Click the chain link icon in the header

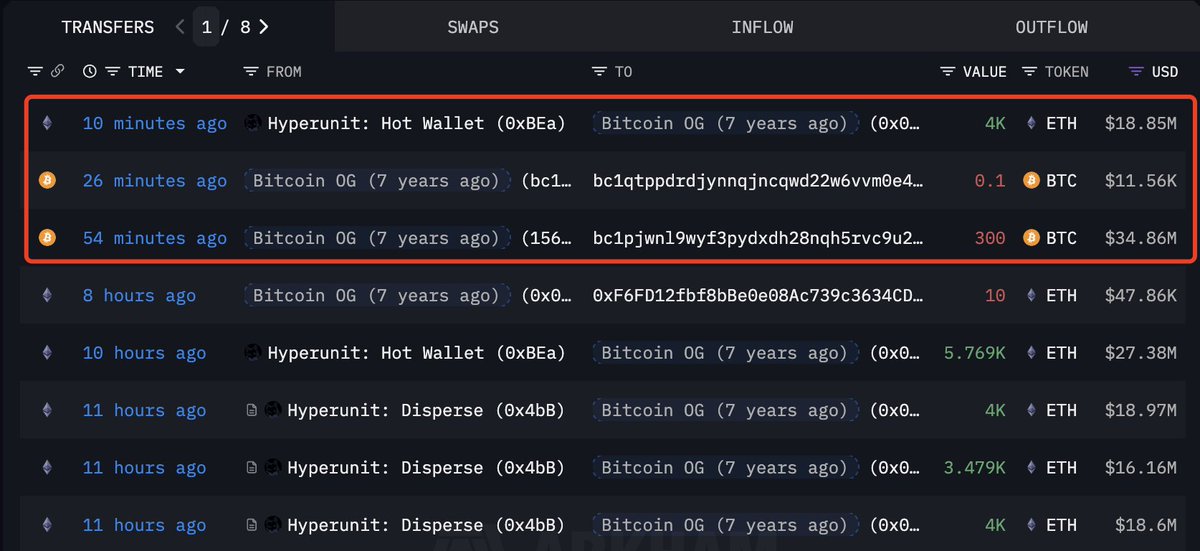coord(58,72)
